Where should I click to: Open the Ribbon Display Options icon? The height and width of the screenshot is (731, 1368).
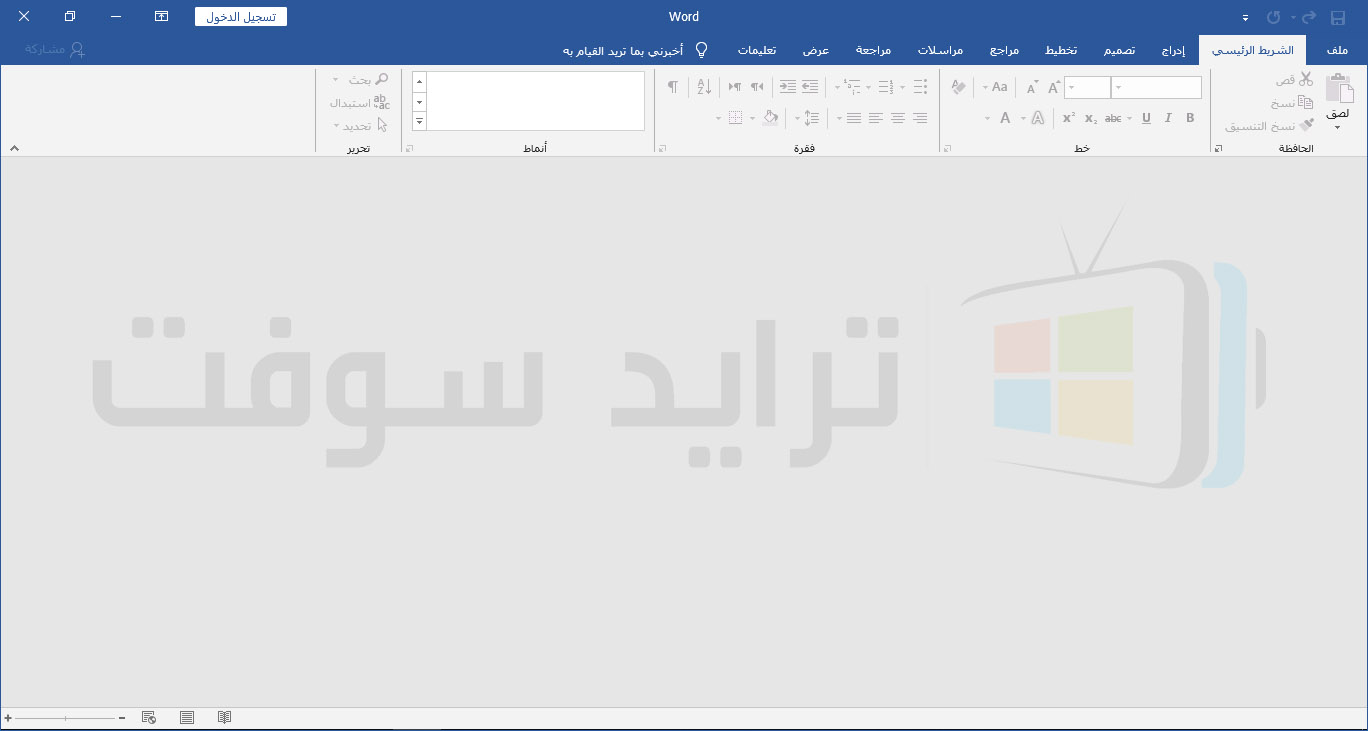(162, 17)
